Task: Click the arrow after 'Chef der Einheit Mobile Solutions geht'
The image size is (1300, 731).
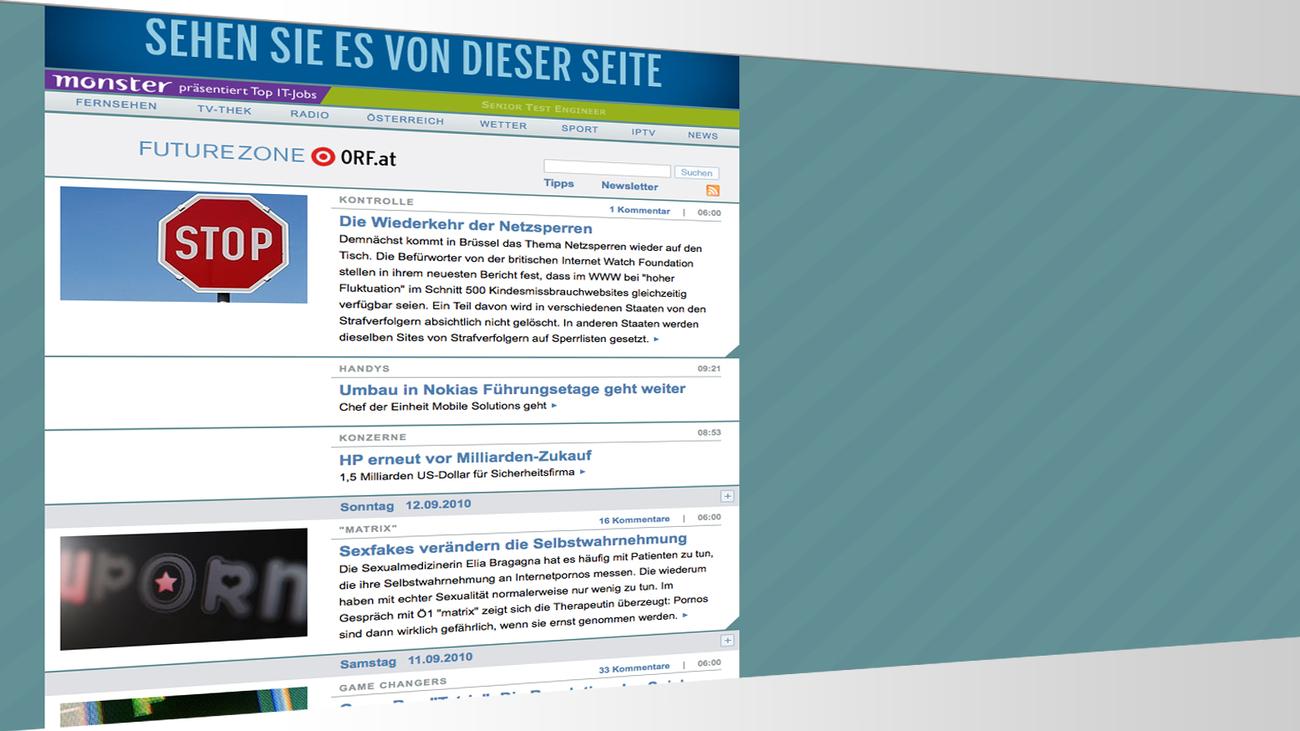Action: tap(554, 405)
